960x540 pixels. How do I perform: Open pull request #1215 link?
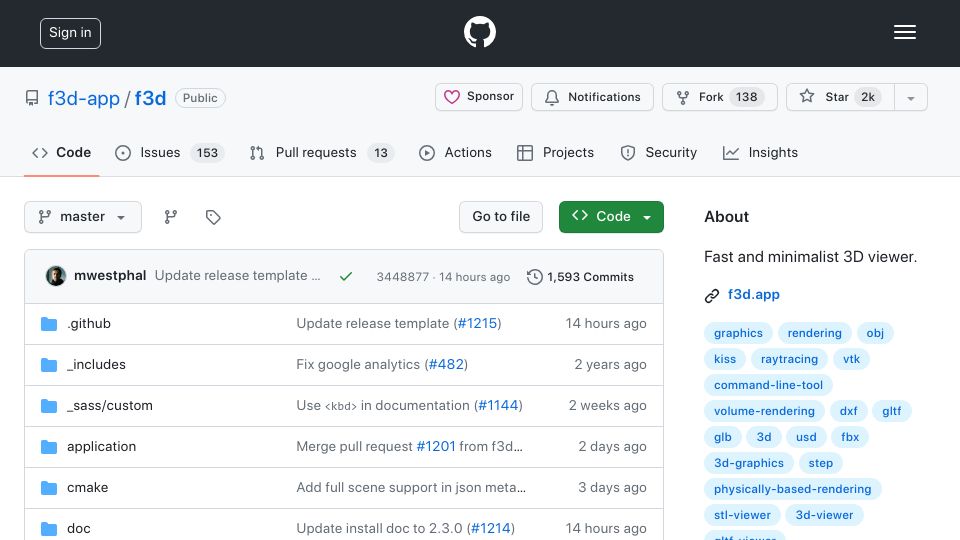point(478,323)
